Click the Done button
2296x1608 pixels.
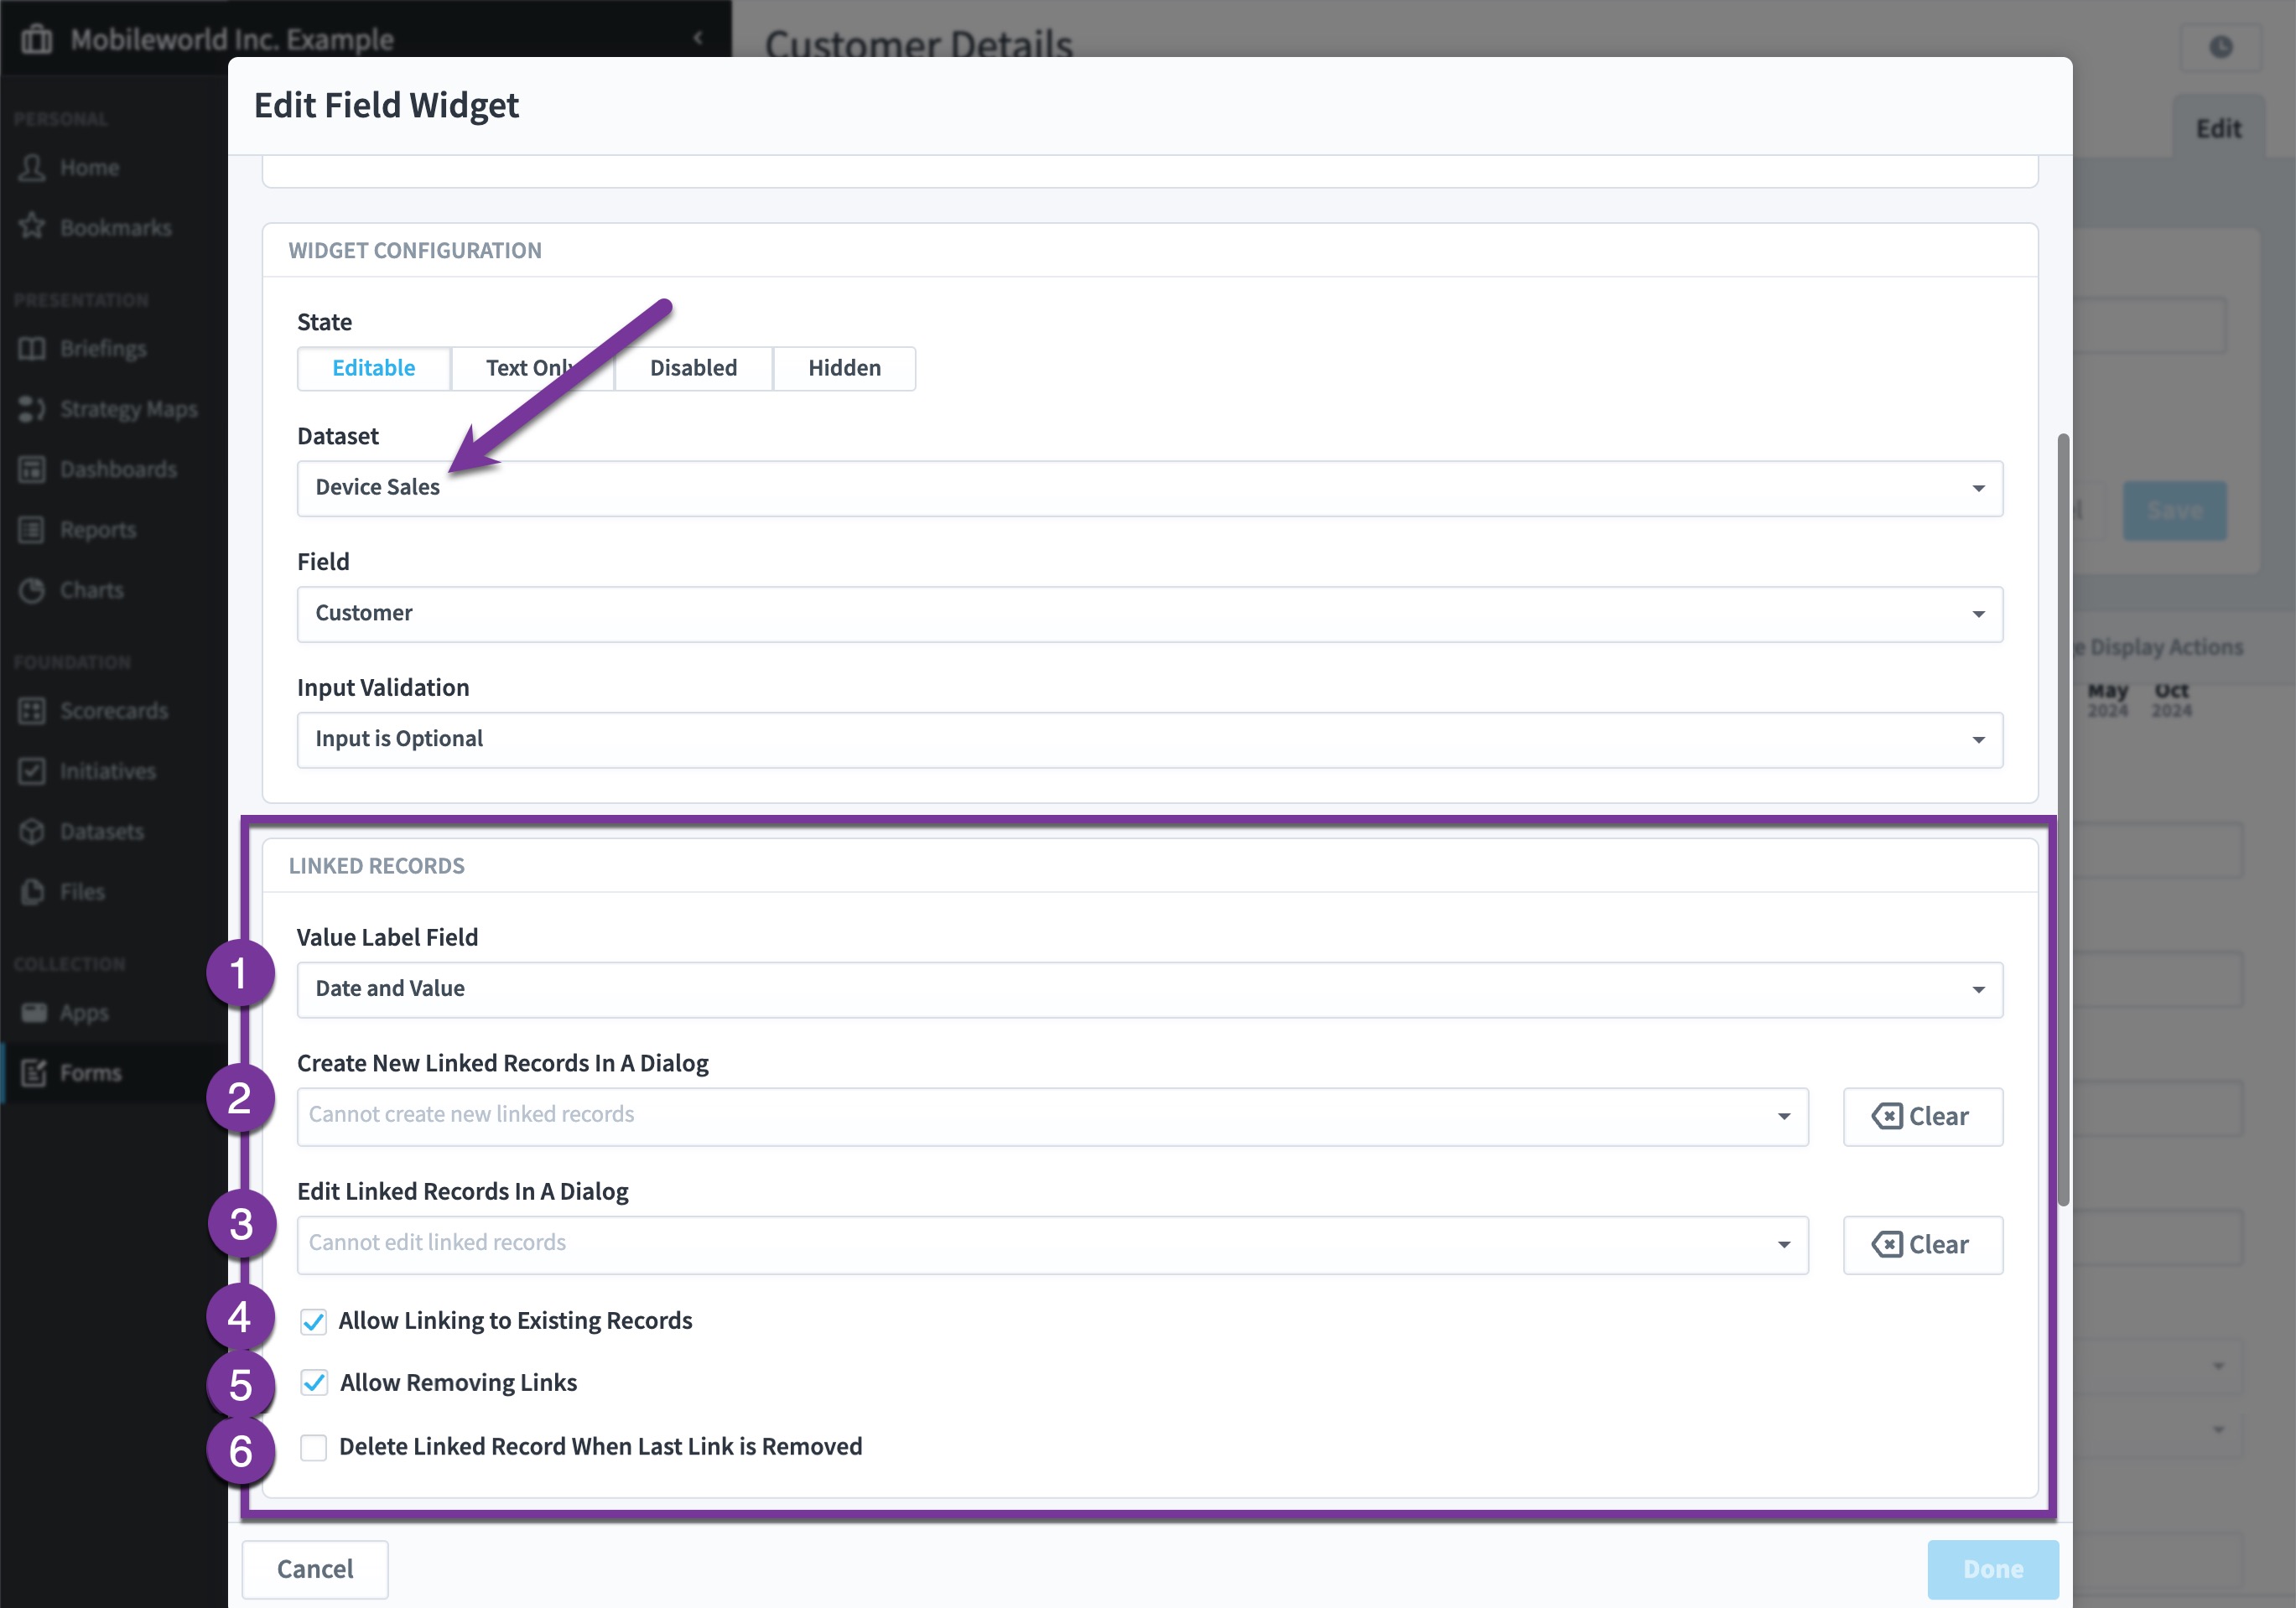[1993, 1569]
